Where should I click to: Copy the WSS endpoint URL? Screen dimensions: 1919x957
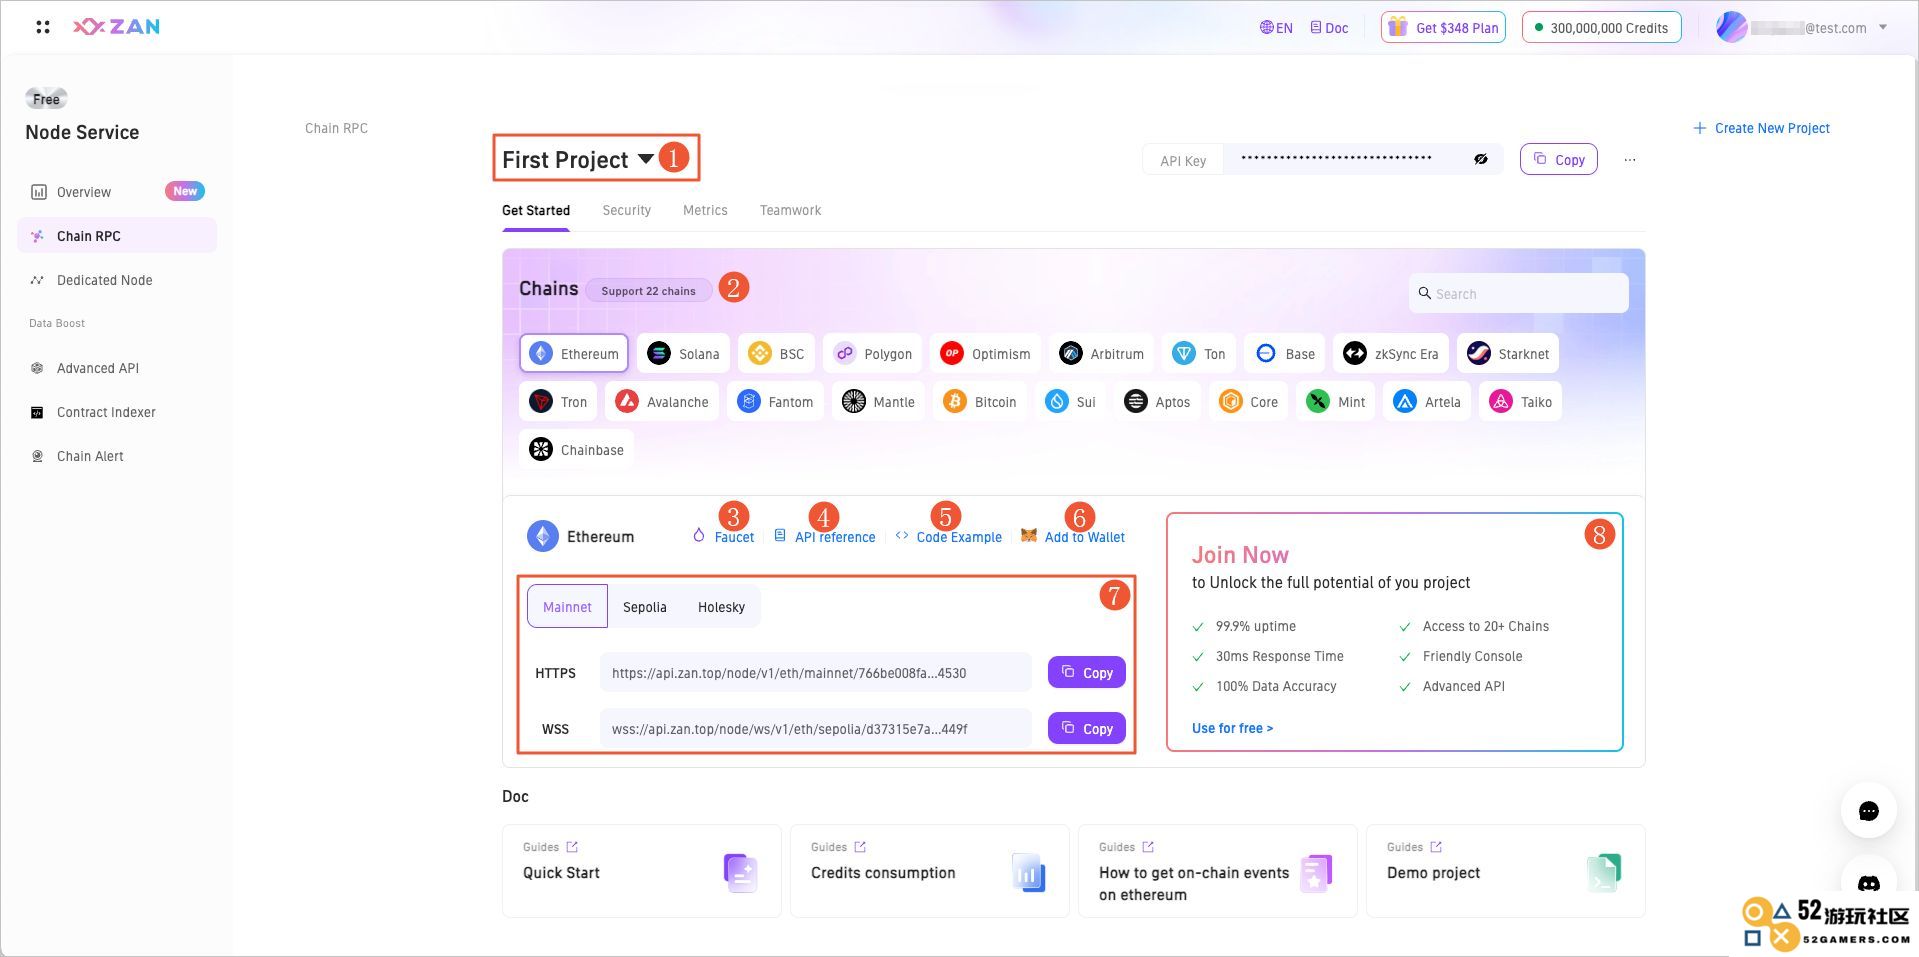point(1087,729)
